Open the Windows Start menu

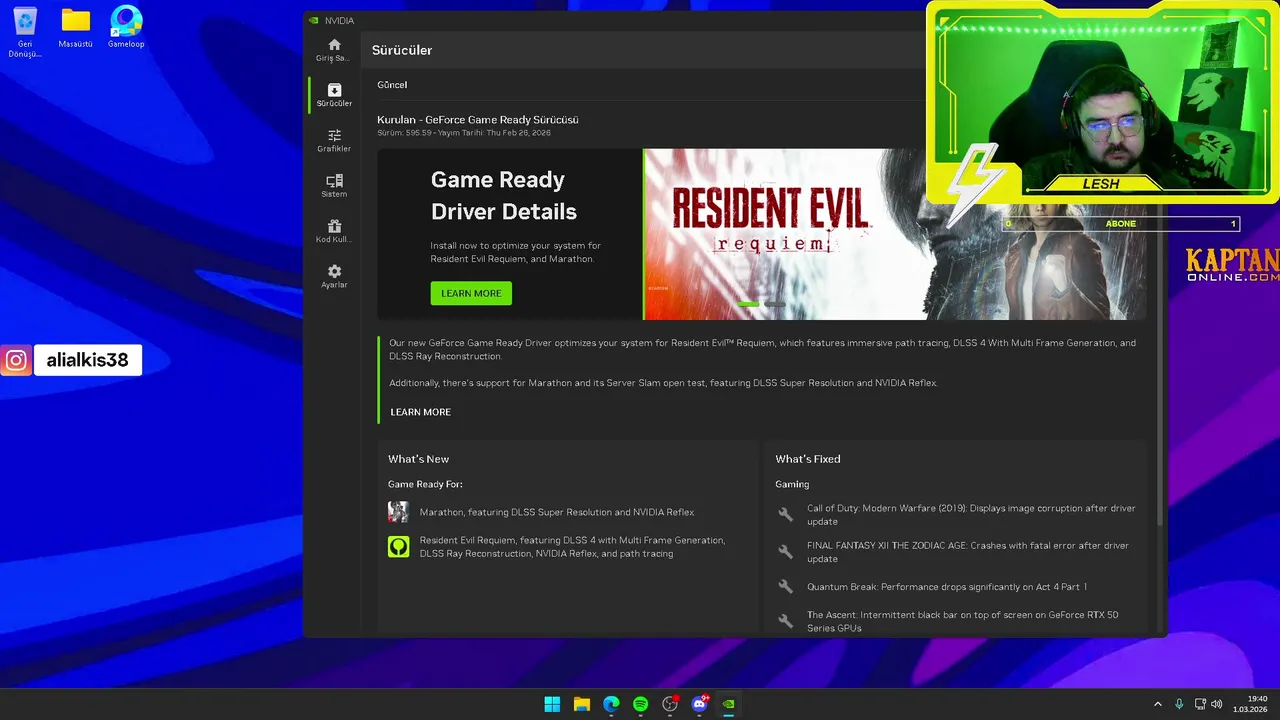click(x=552, y=704)
